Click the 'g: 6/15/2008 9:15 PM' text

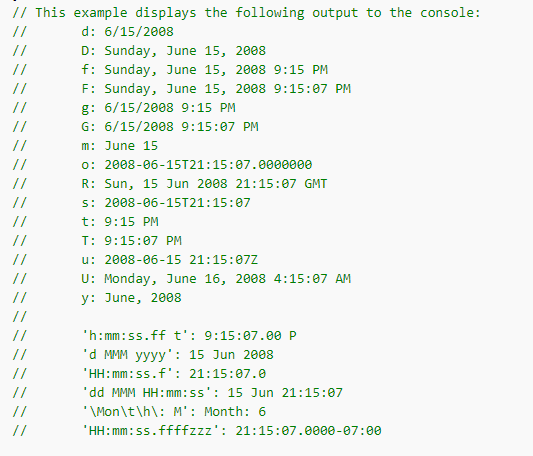tap(158, 108)
